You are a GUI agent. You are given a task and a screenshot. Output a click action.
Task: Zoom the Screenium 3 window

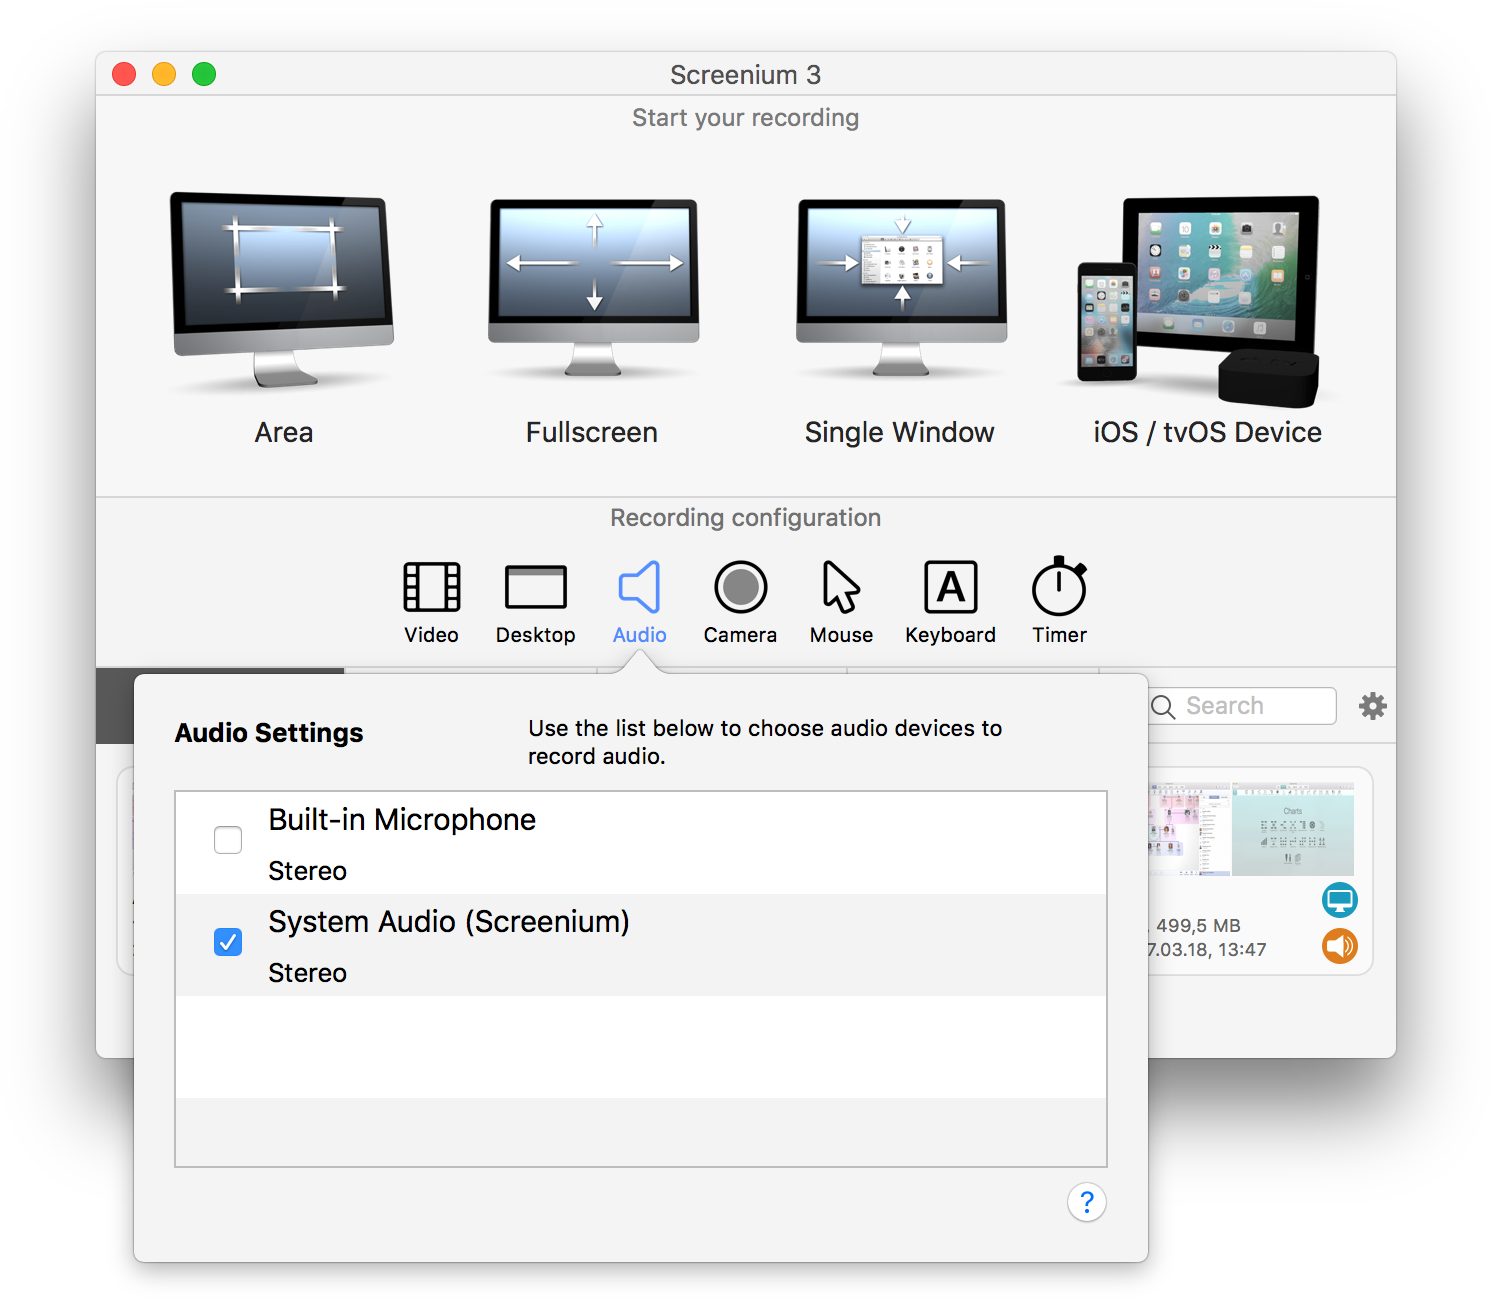tap(204, 74)
